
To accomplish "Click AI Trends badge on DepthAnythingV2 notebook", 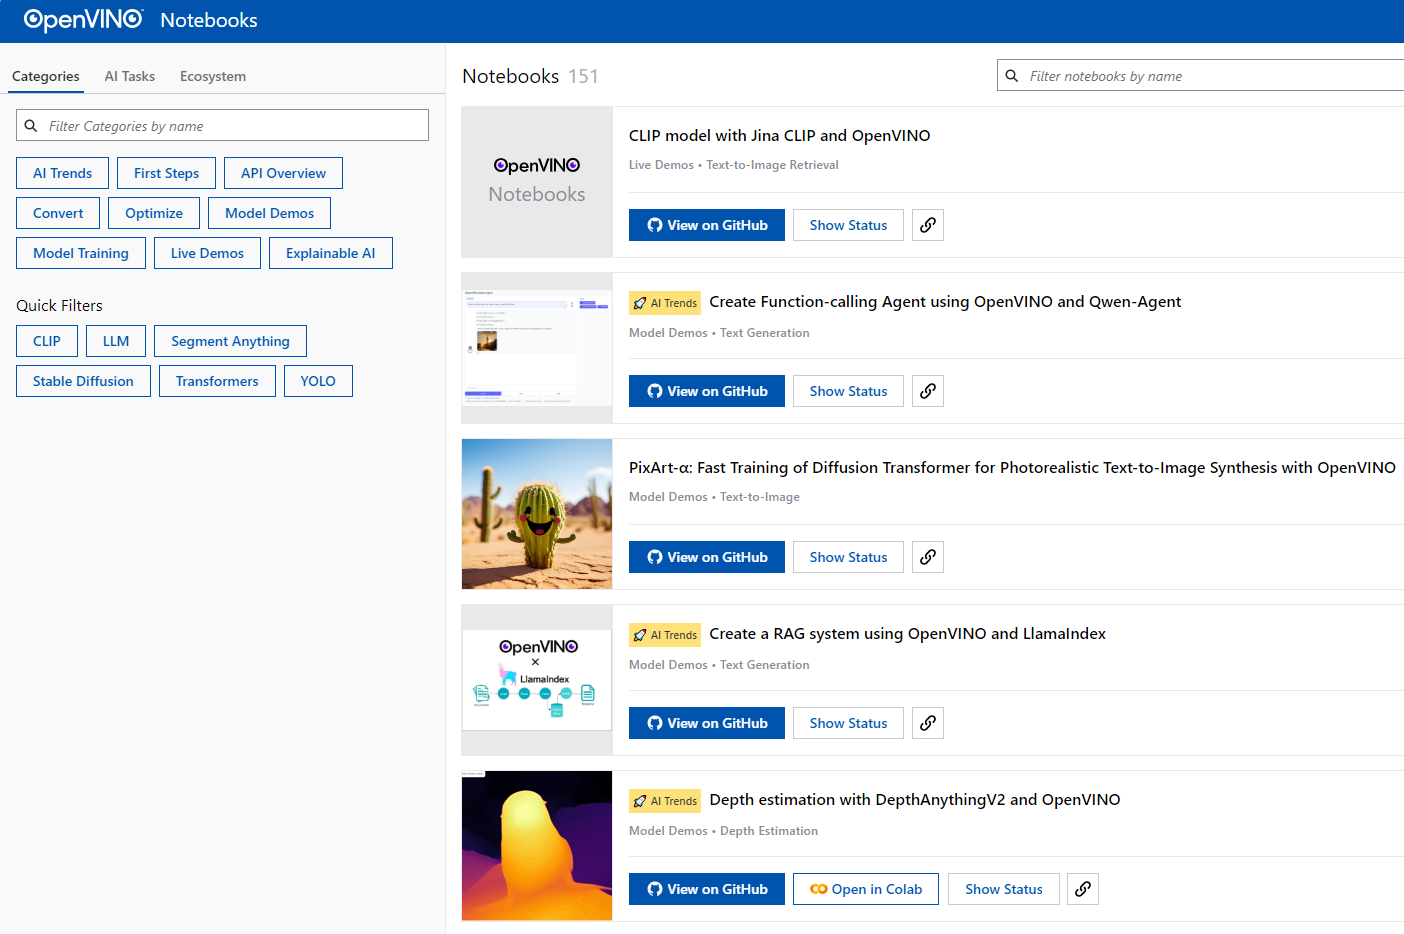I will [x=665, y=801].
